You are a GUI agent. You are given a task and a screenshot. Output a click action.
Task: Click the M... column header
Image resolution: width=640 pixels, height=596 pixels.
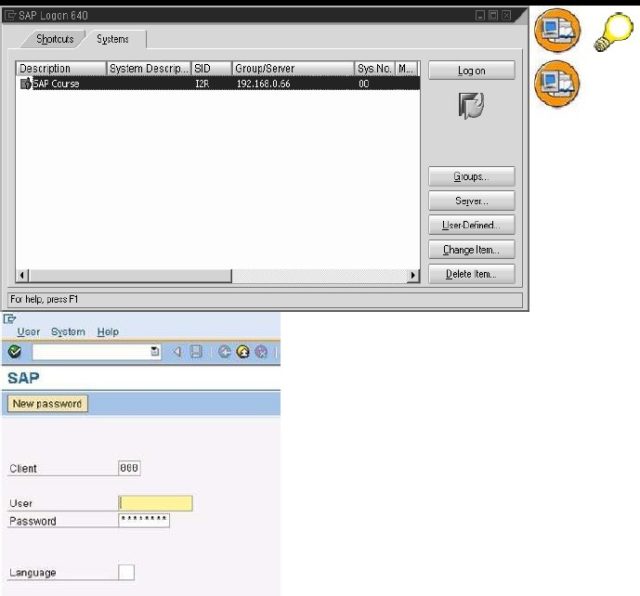pos(407,69)
